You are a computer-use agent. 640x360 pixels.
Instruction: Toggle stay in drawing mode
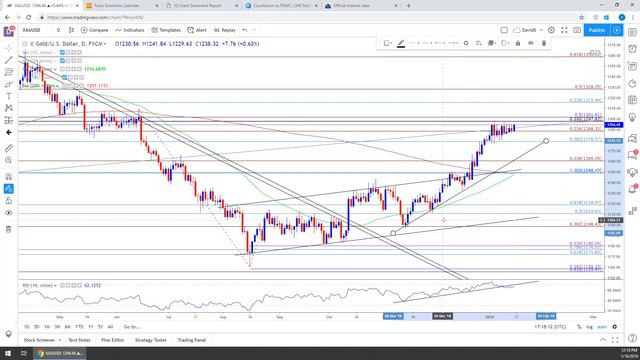pos(9,189)
